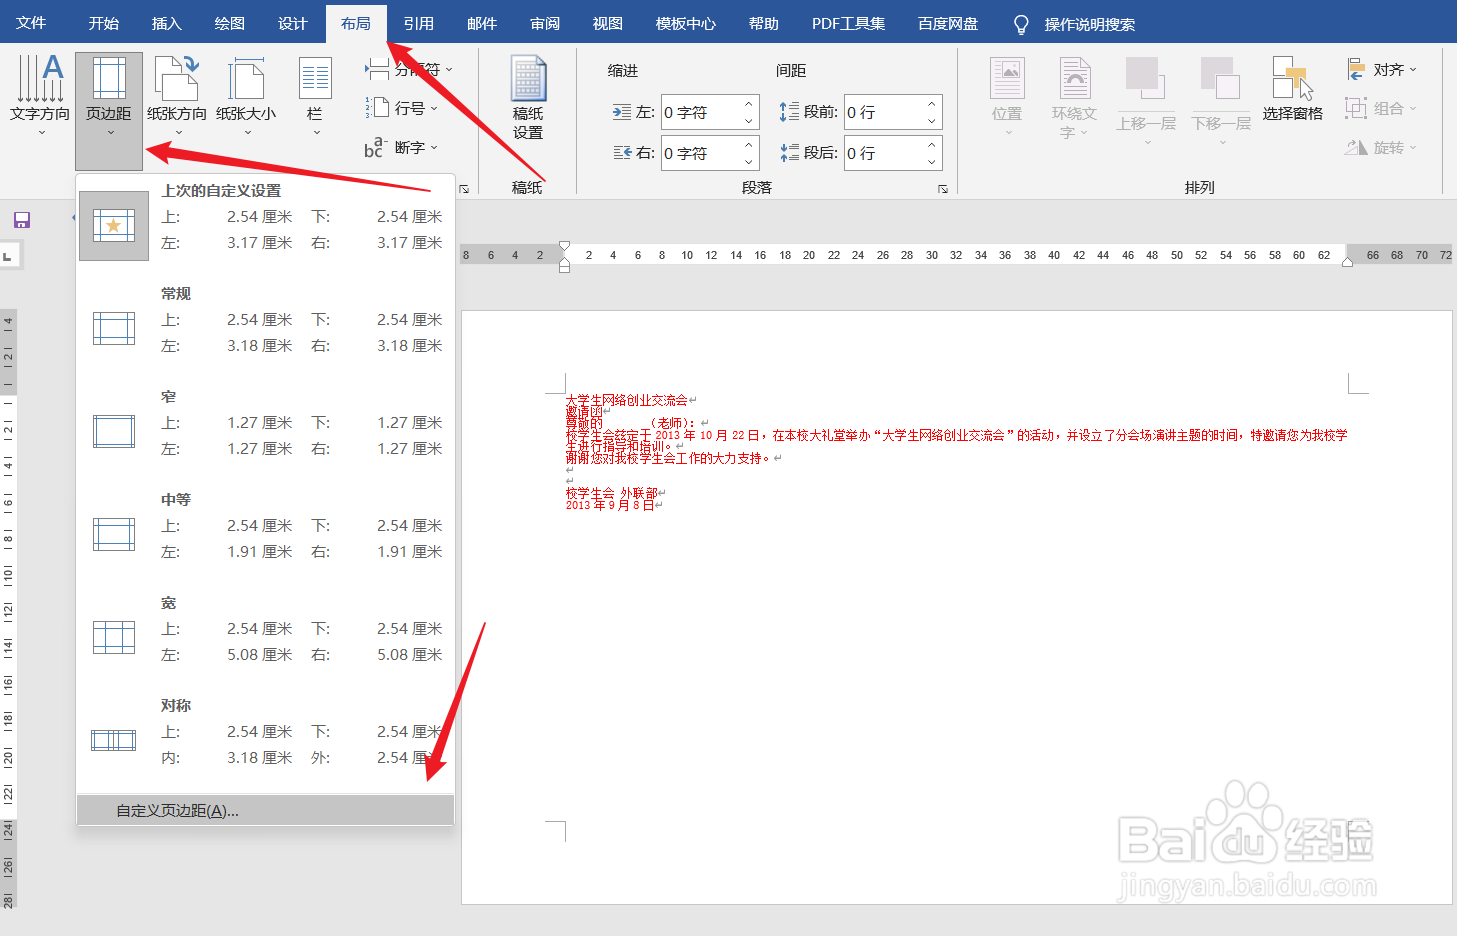Open the 文字方向 text direction tool
This screenshot has width=1457, height=936.
pyautogui.click(x=40, y=95)
